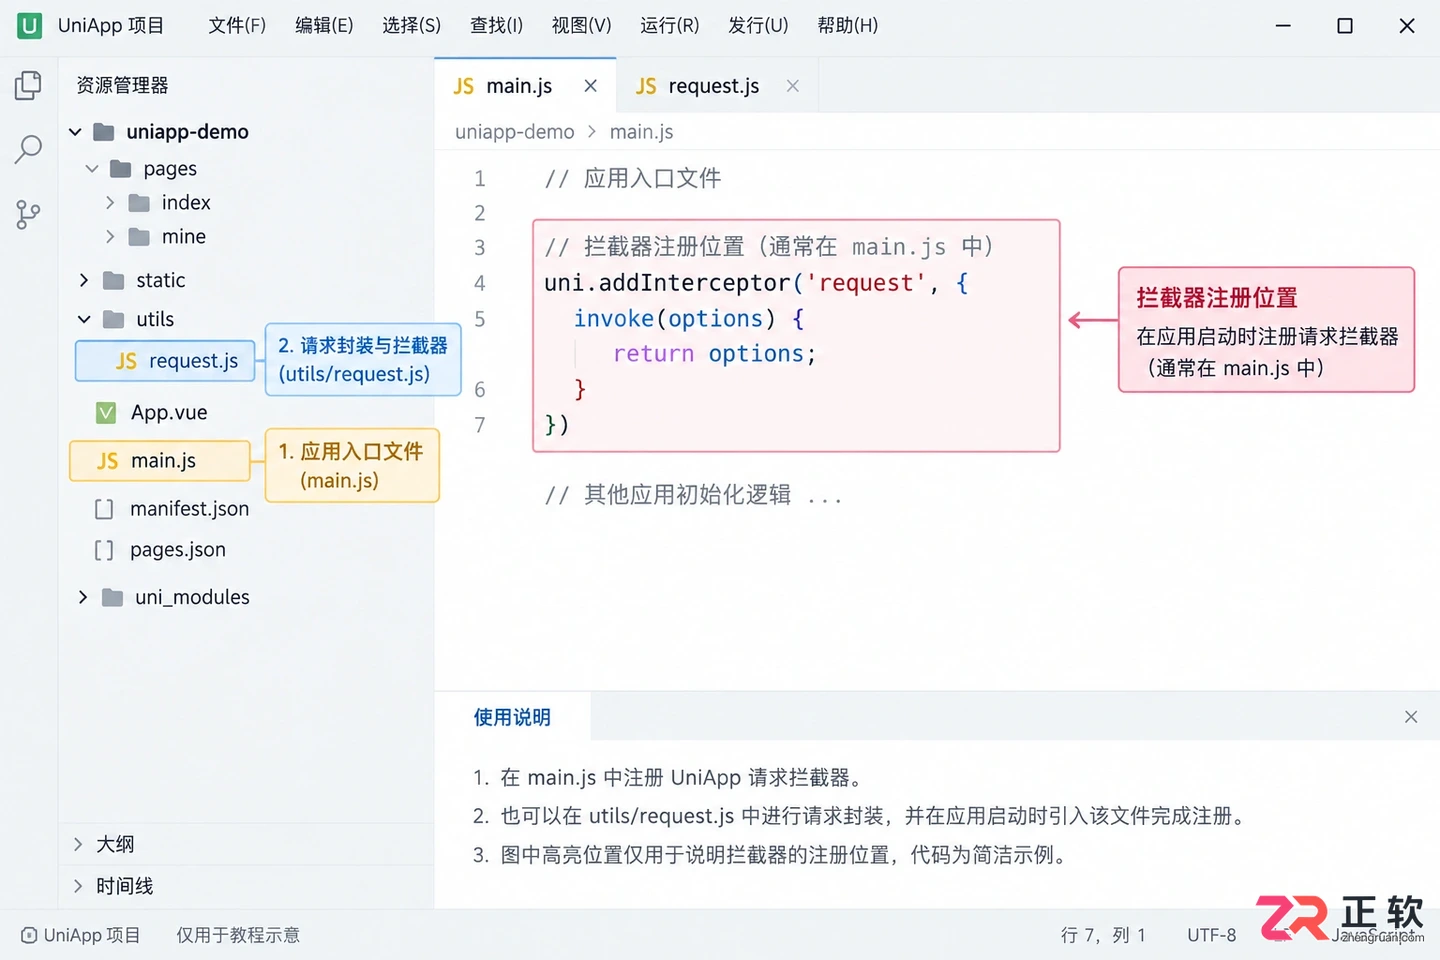The height and width of the screenshot is (960, 1440).
Task: Open the 文件(F) menu
Action: pyautogui.click(x=237, y=26)
